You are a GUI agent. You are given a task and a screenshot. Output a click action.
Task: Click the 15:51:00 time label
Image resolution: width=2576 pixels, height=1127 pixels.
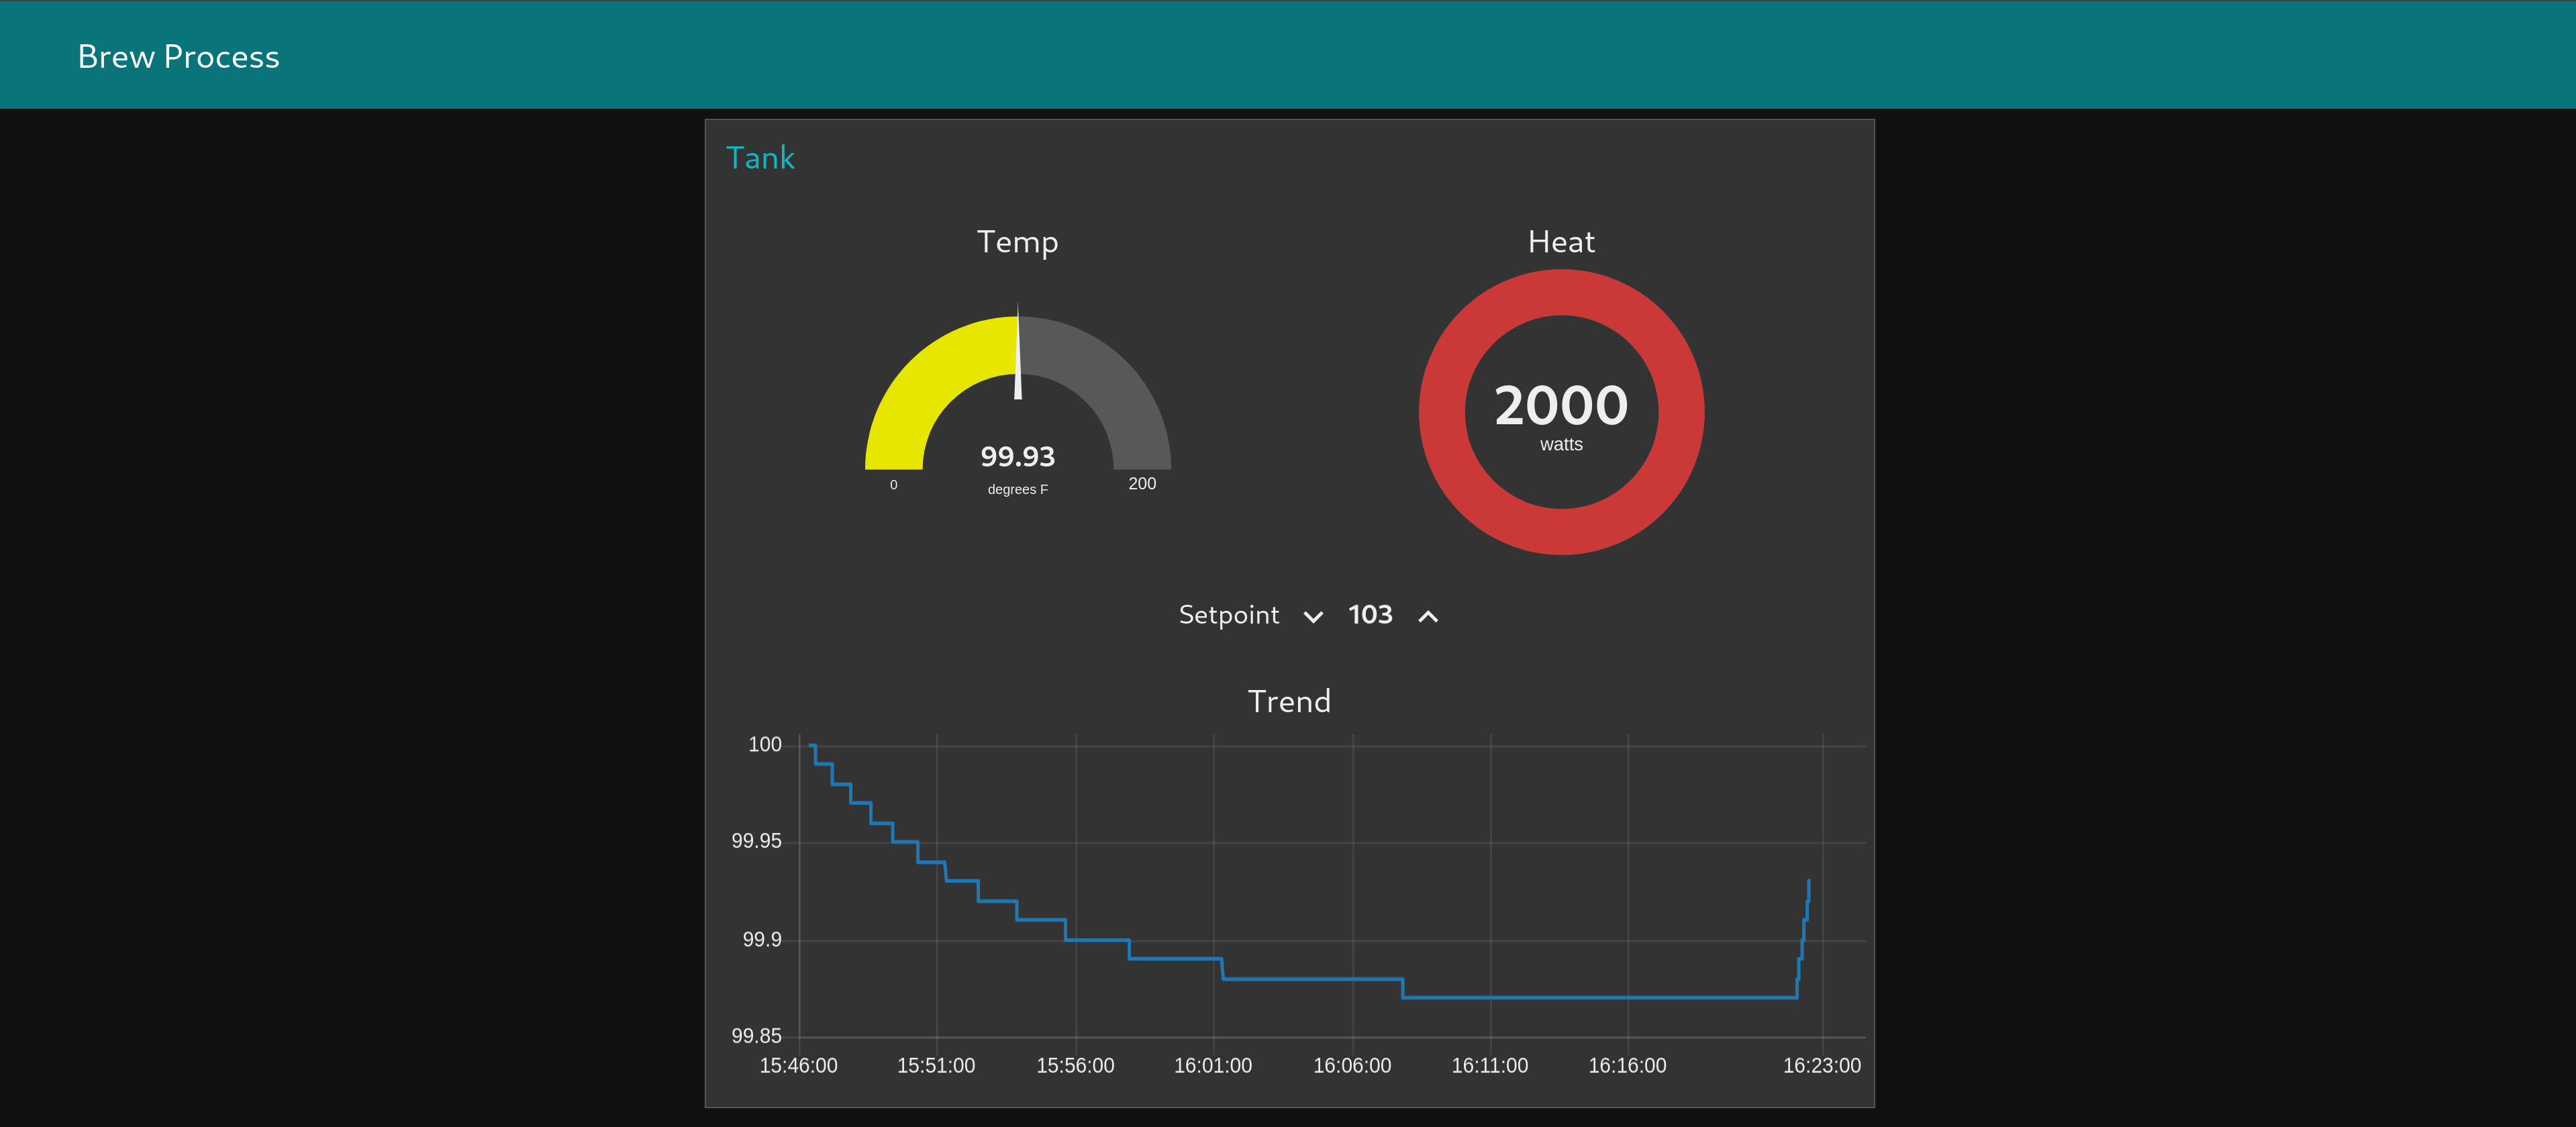(x=936, y=1066)
